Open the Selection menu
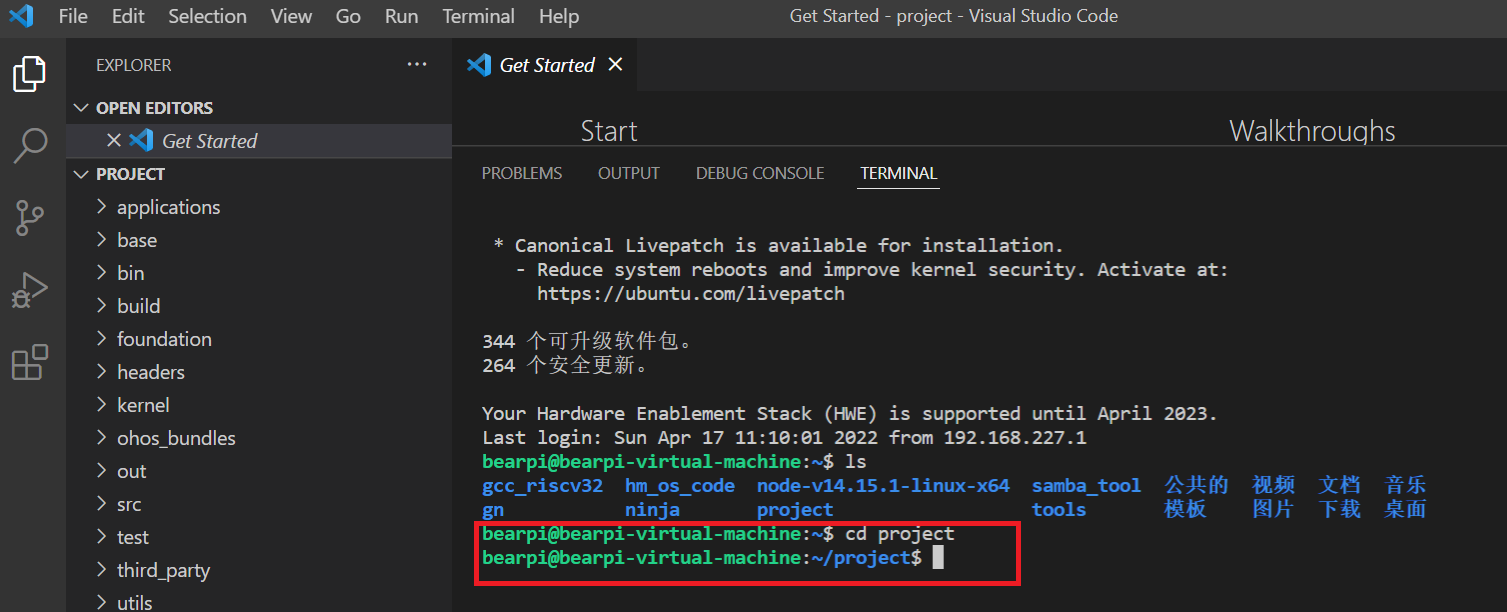The height and width of the screenshot is (612, 1507). point(207,16)
